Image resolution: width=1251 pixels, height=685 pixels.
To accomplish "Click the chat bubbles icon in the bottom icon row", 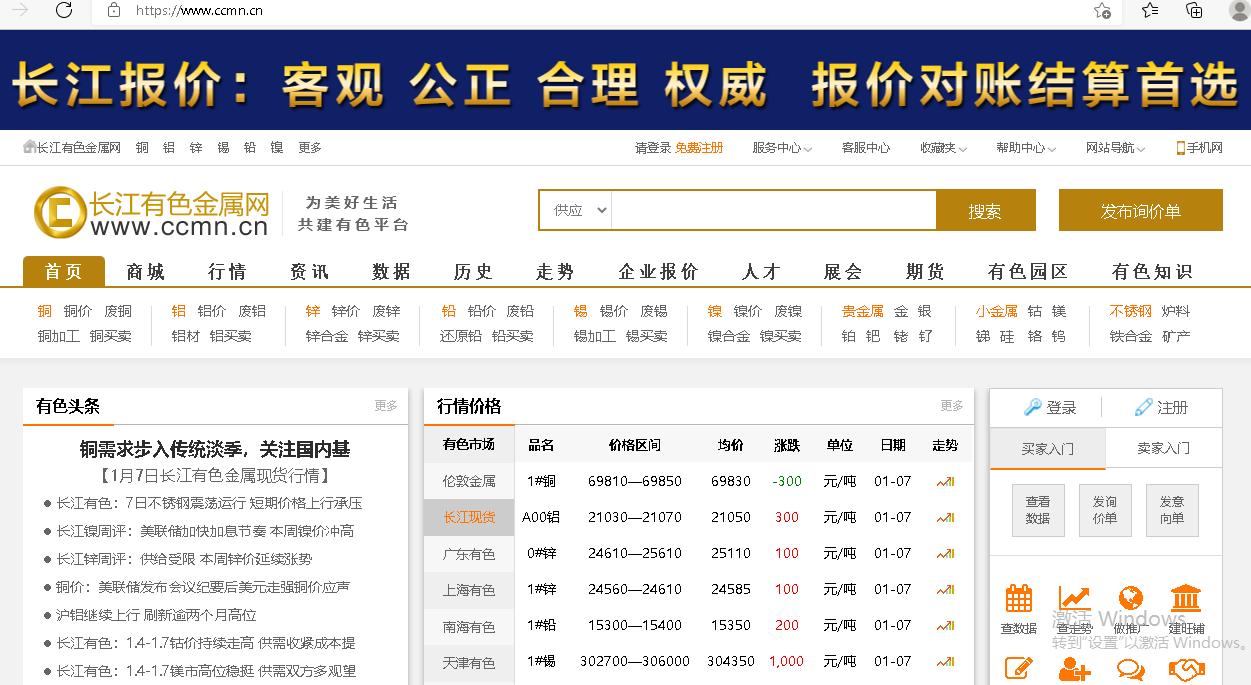I will [x=1130, y=670].
